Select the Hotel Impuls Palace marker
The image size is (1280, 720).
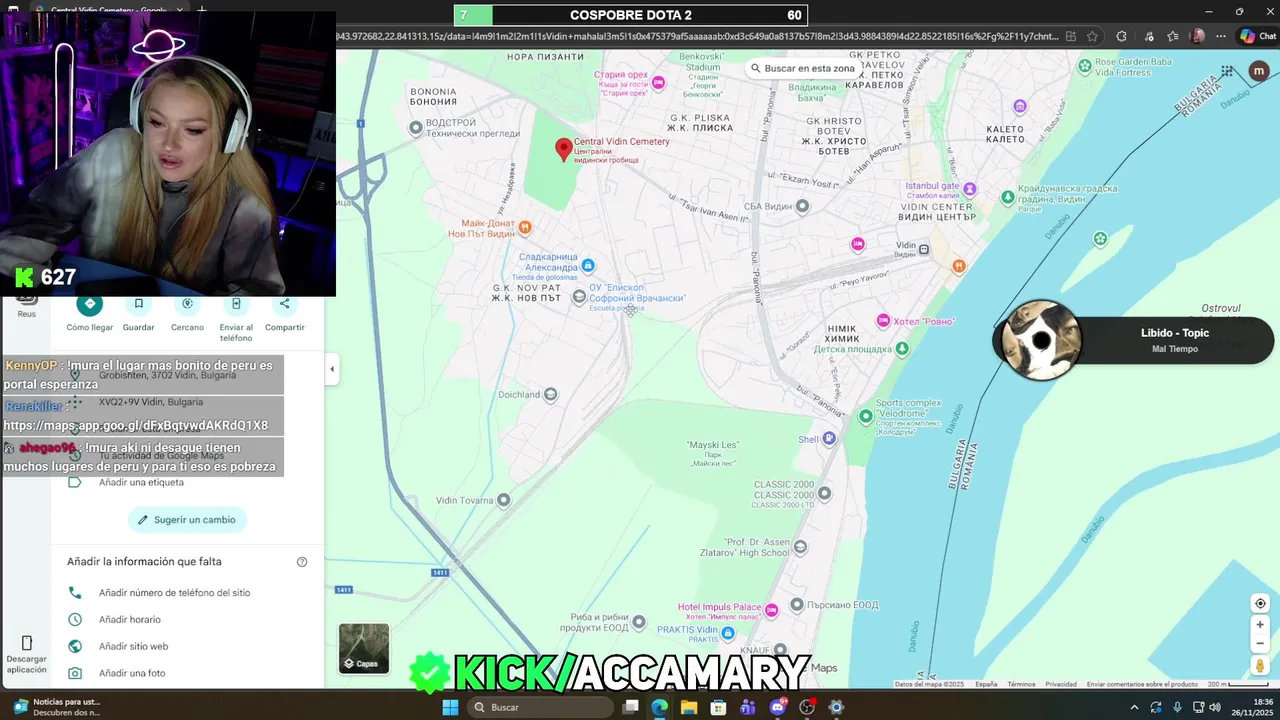point(771,609)
